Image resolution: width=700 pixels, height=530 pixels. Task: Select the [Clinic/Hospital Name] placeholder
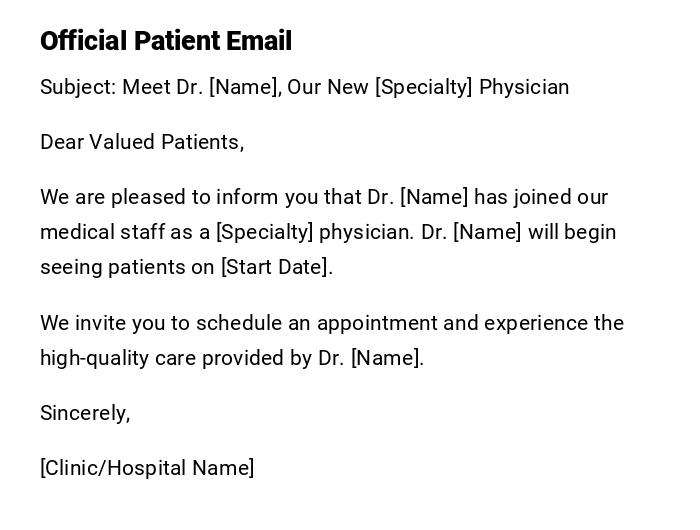147,468
